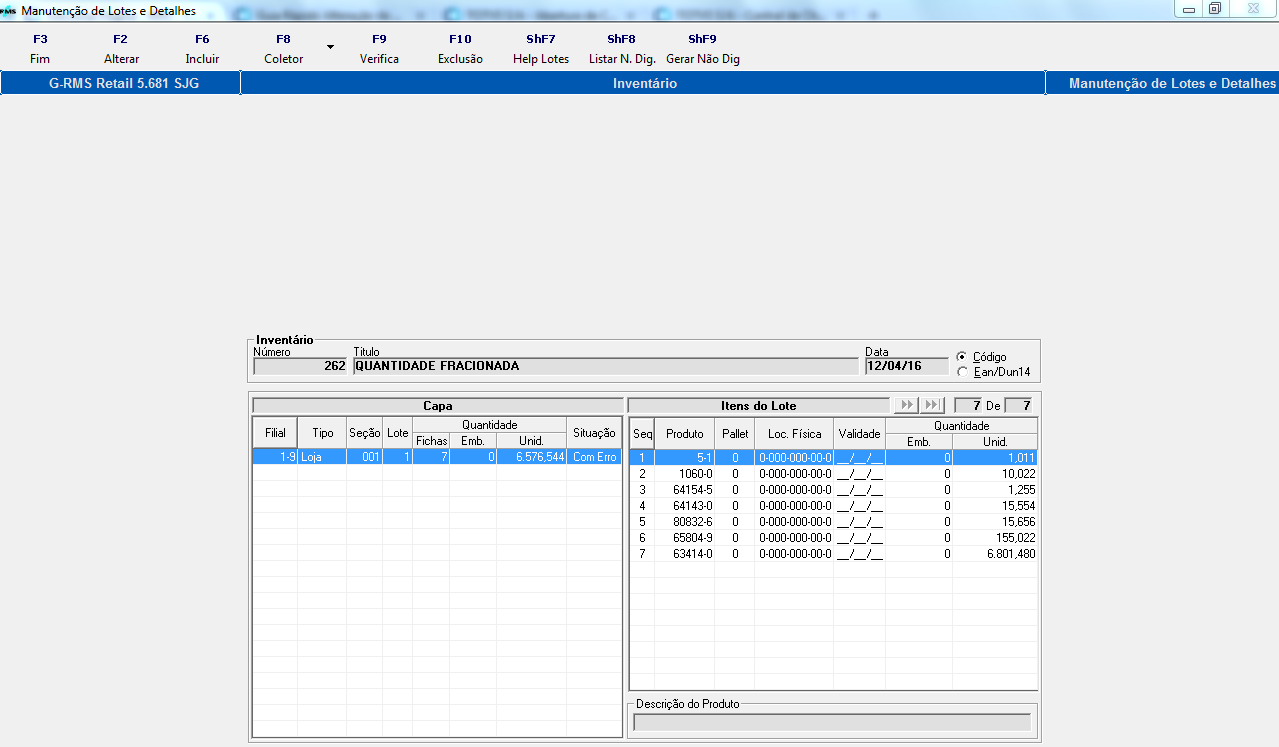Image resolution: width=1279 pixels, height=747 pixels.
Task: Click the Pallet column header
Action: pyautogui.click(x=736, y=434)
